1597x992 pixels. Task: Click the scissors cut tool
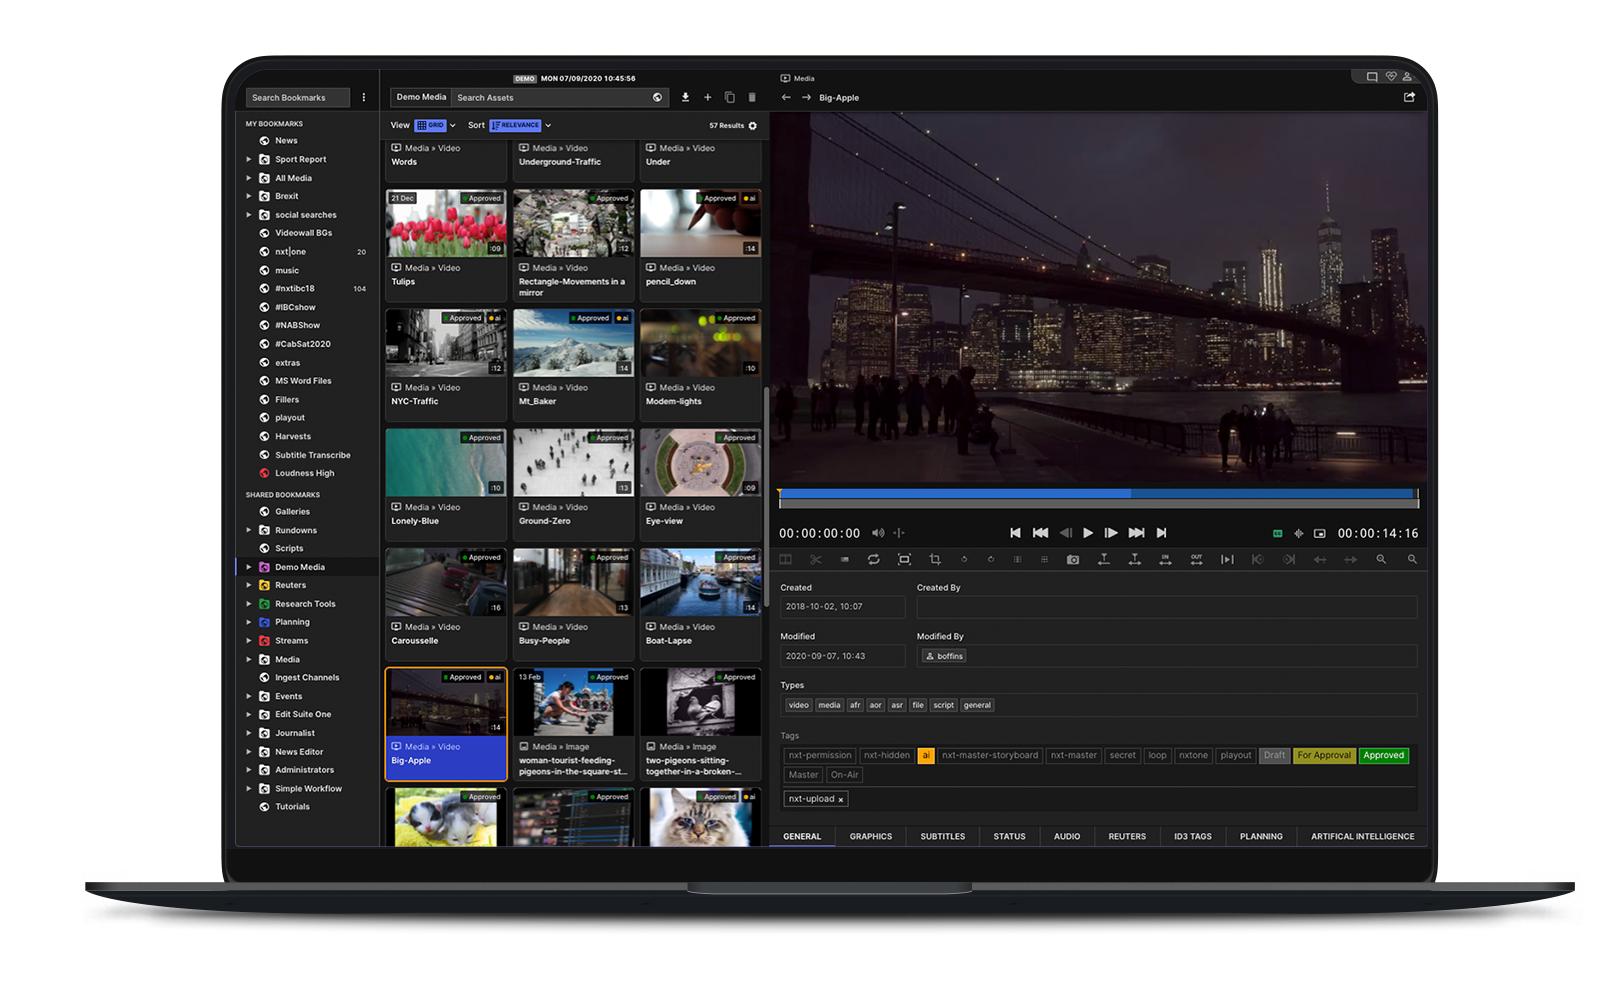(816, 559)
